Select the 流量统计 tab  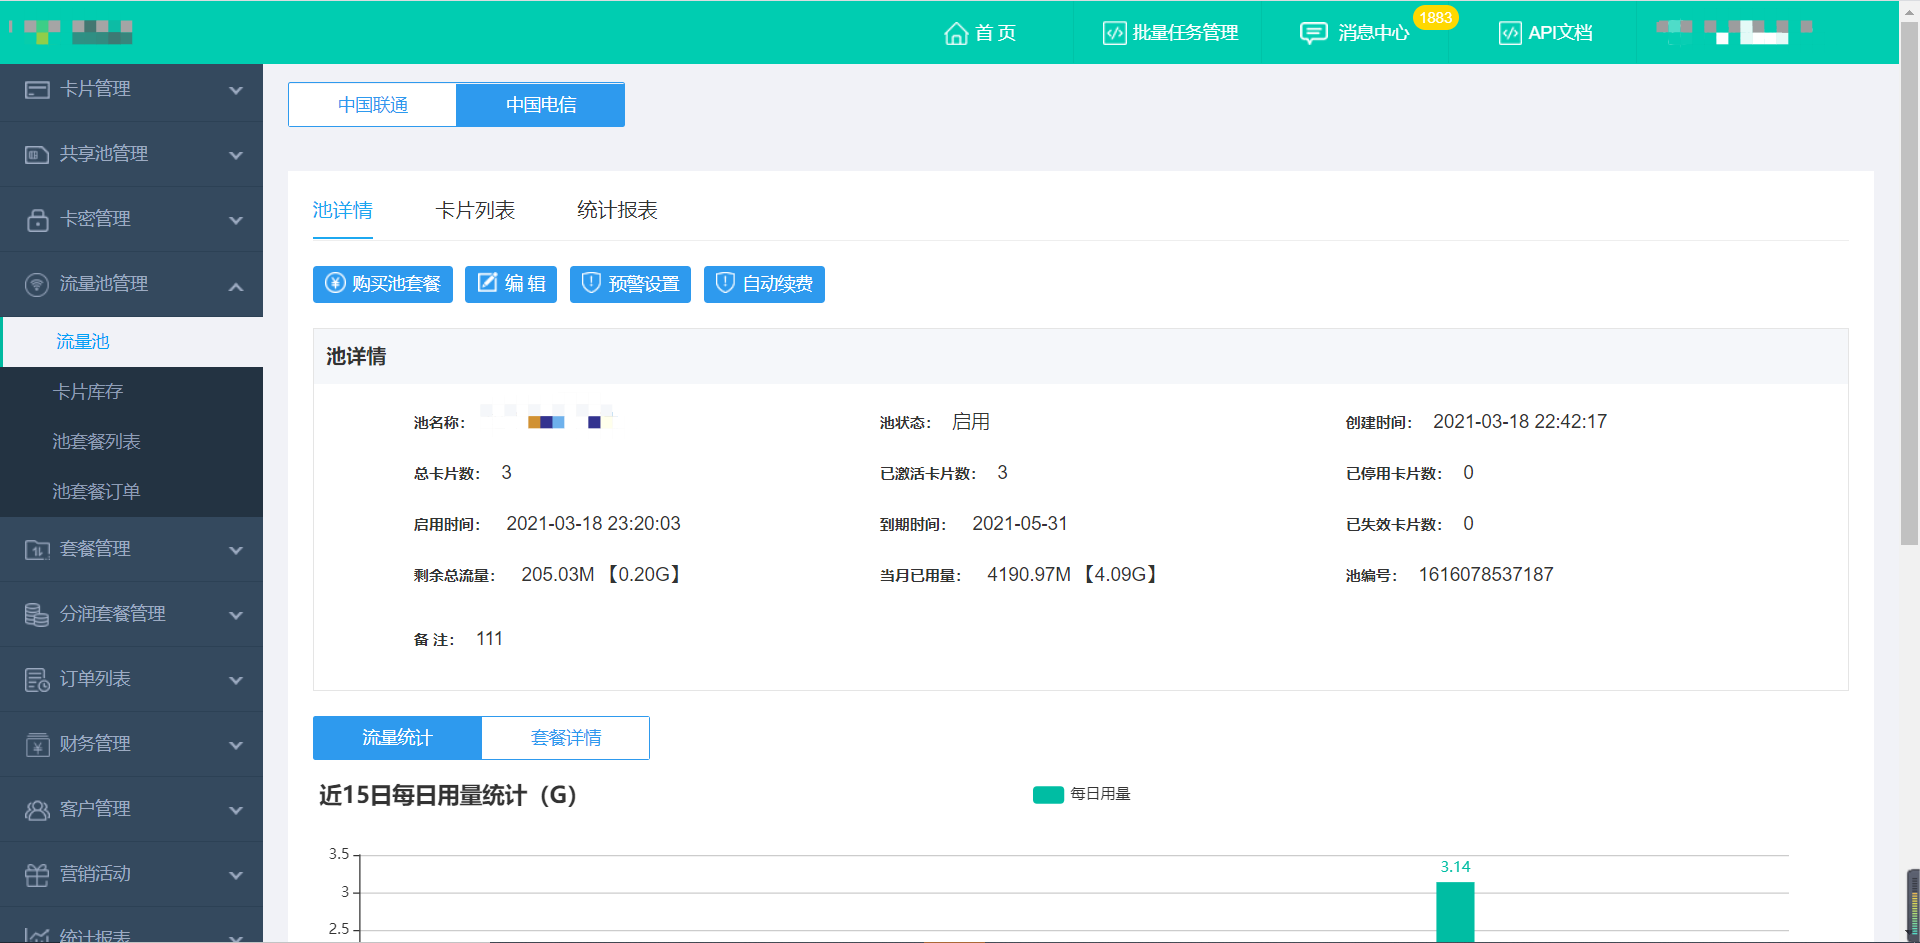coord(397,738)
